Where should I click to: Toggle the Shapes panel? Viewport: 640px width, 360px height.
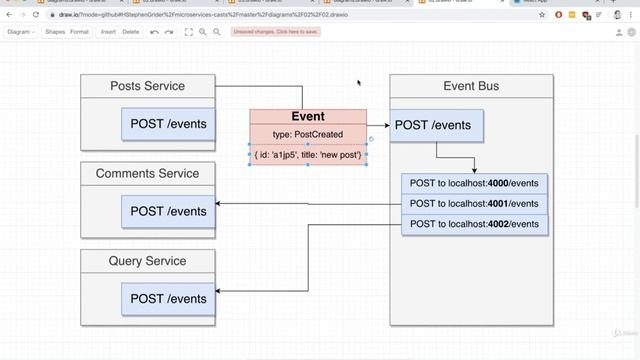(55, 32)
